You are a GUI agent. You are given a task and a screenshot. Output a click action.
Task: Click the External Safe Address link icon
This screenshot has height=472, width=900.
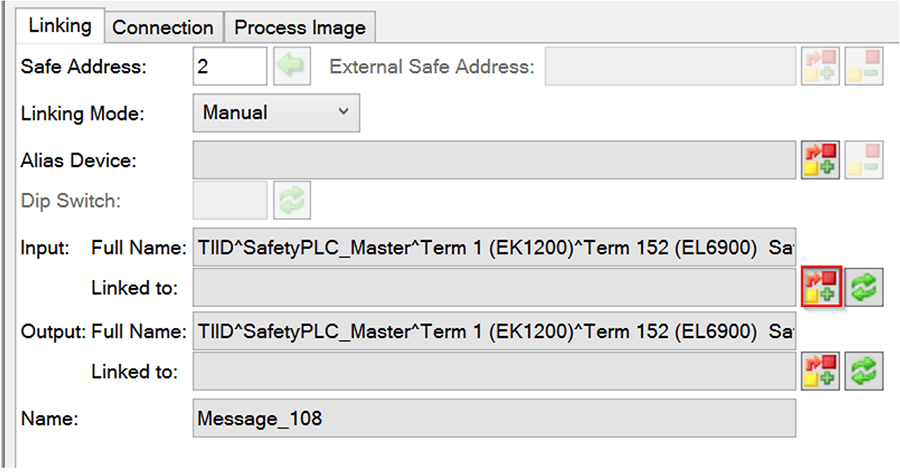pyautogui.click(x=820, y=67)
